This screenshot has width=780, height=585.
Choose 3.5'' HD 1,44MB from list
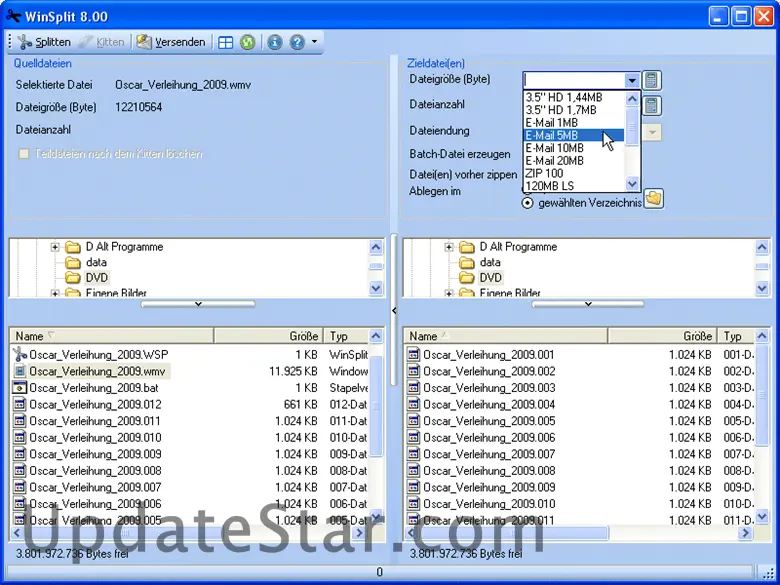pos(574,98)
